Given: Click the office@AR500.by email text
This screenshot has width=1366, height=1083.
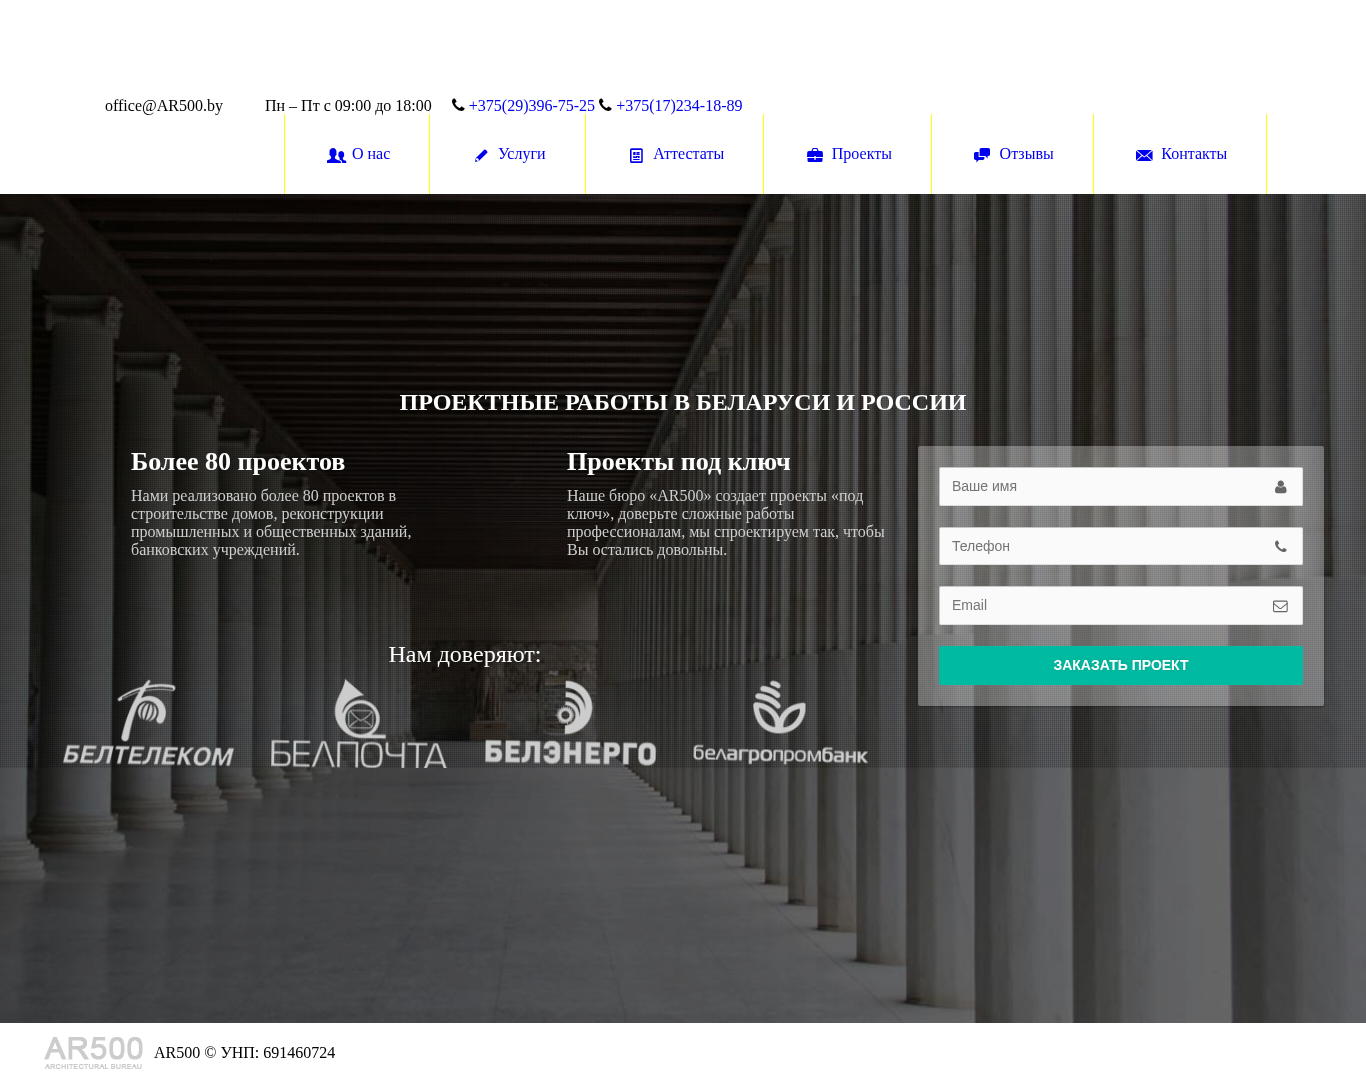Looking at the screenshot, I should click(164, 106).
